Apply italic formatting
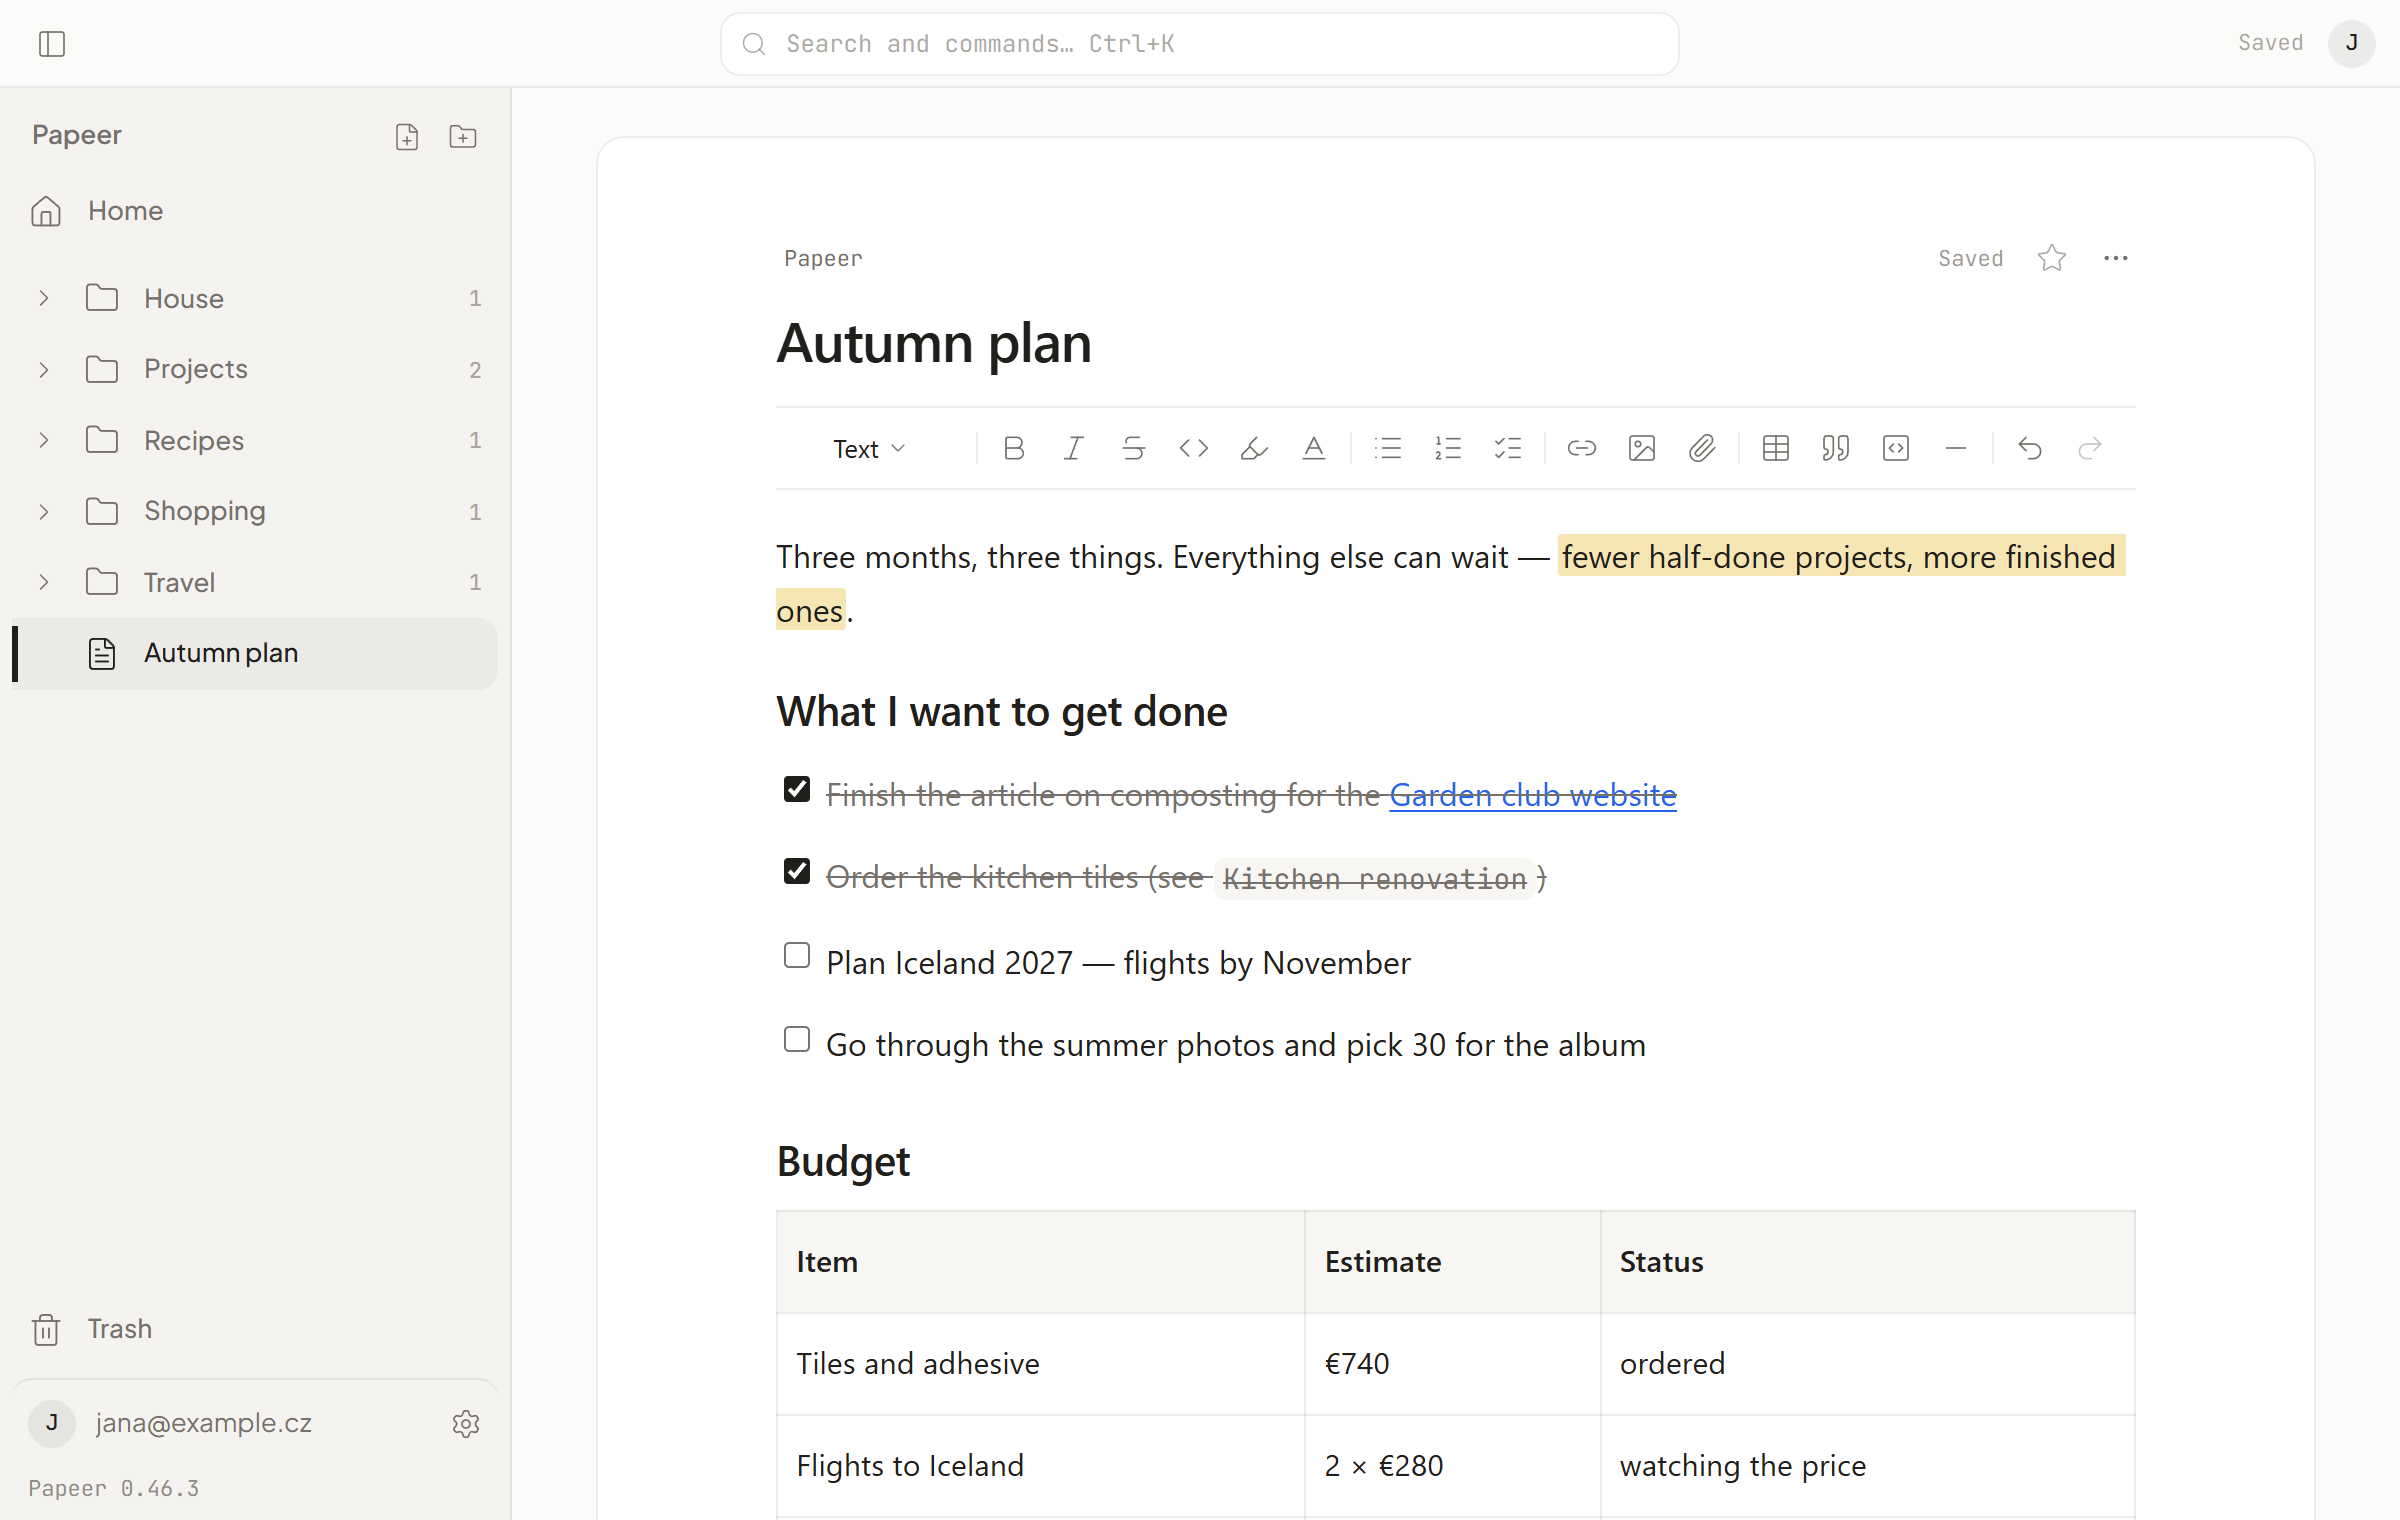Screen dimensions: 2400x1520 click(x=1074, y=448)
